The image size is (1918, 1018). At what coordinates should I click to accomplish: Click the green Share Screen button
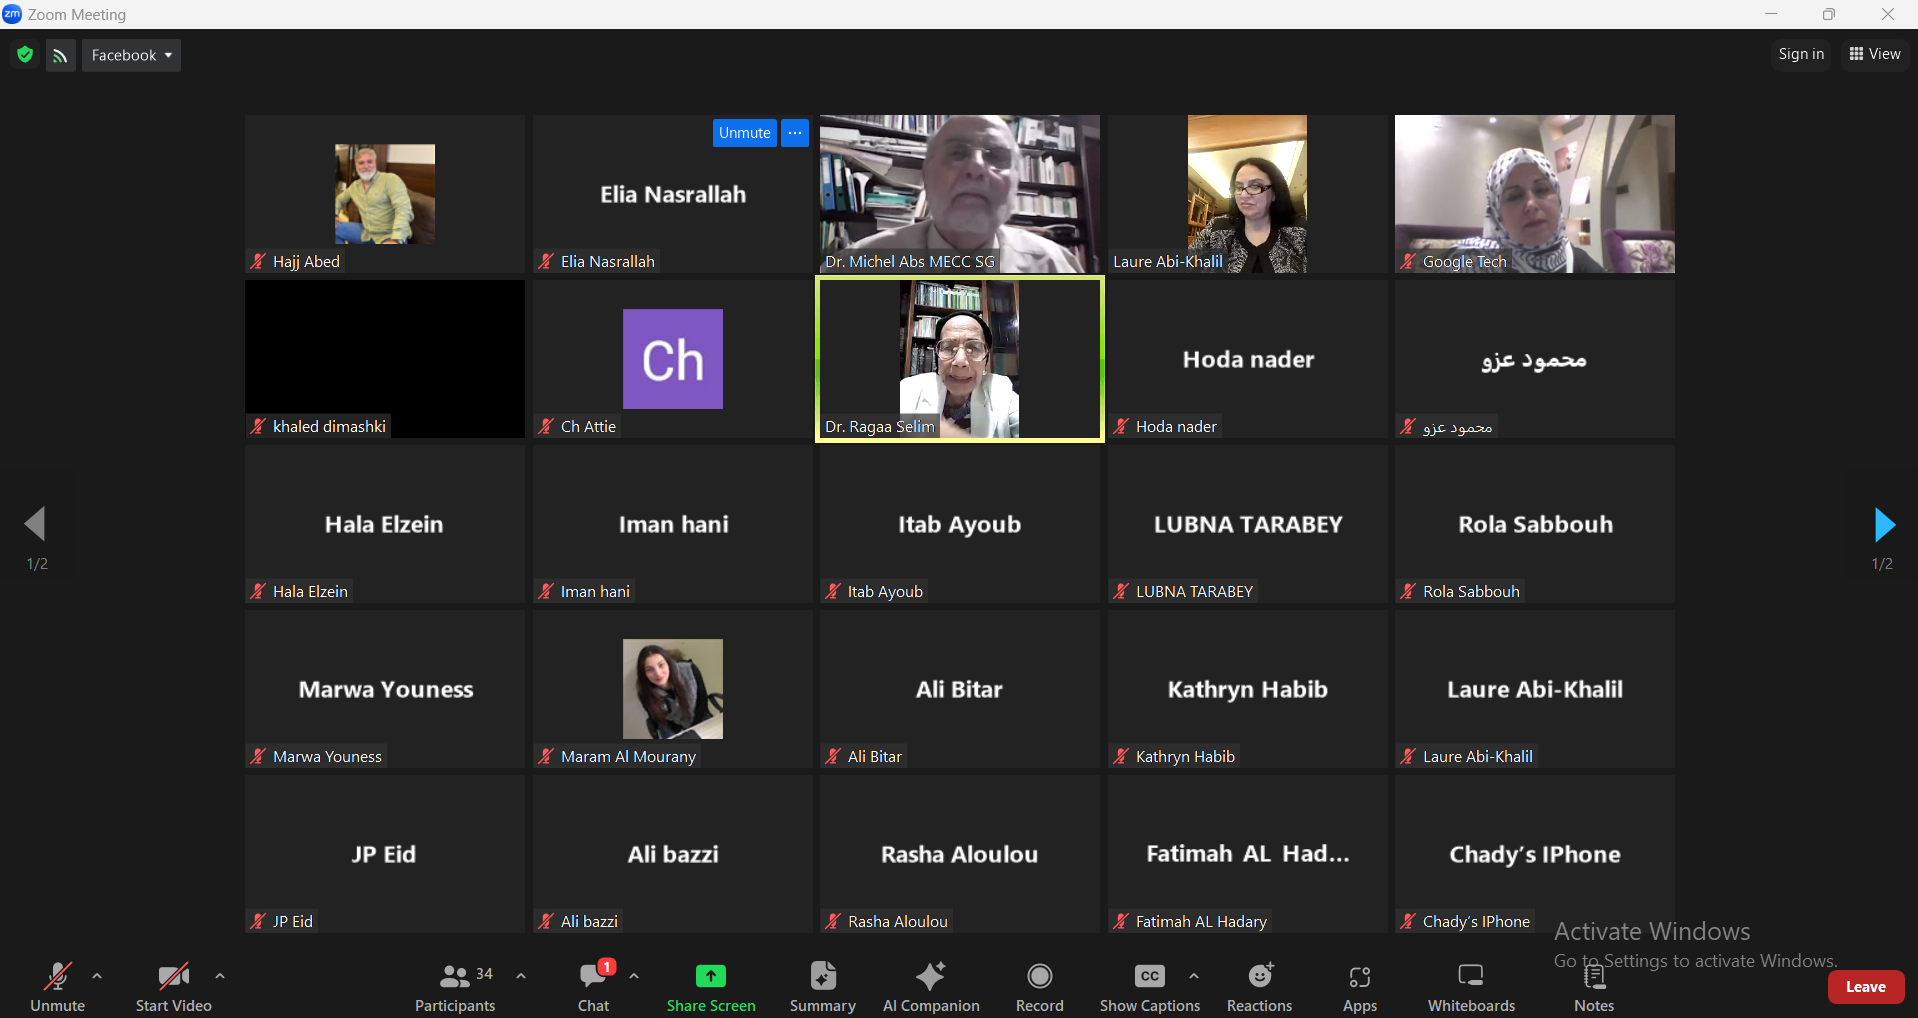click(711, 987)
